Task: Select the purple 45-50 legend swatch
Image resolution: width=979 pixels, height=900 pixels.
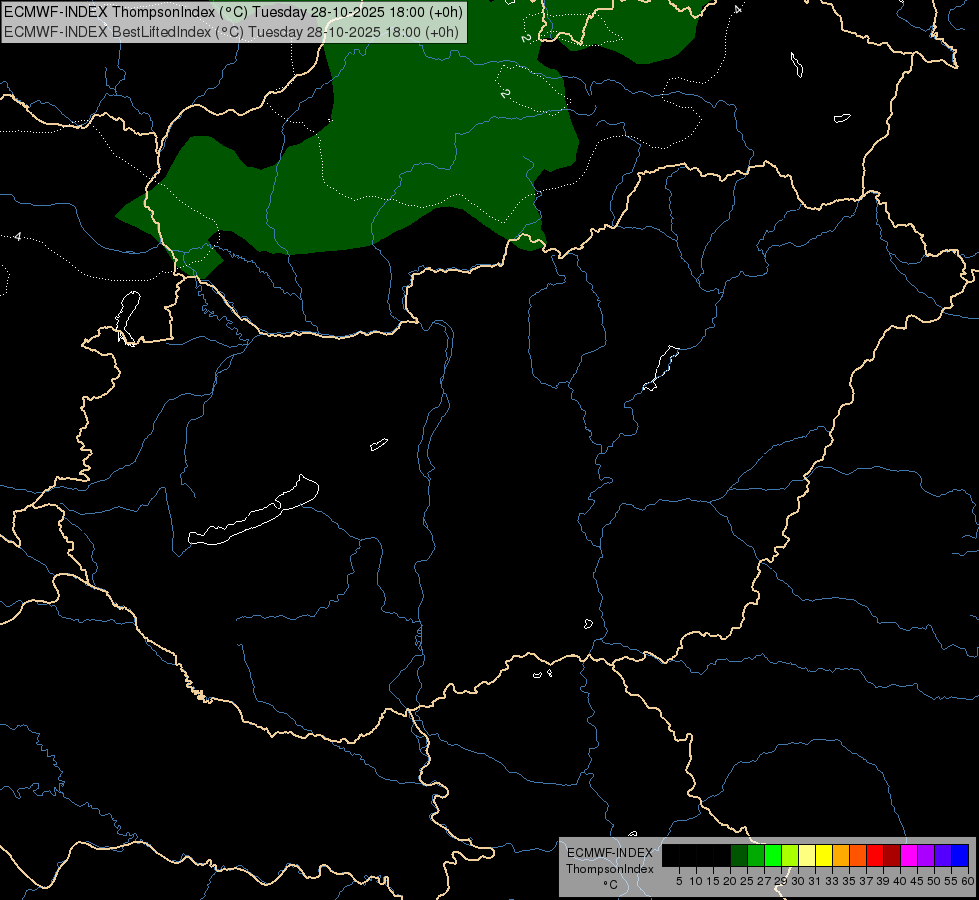Action: tap(926, 855)
